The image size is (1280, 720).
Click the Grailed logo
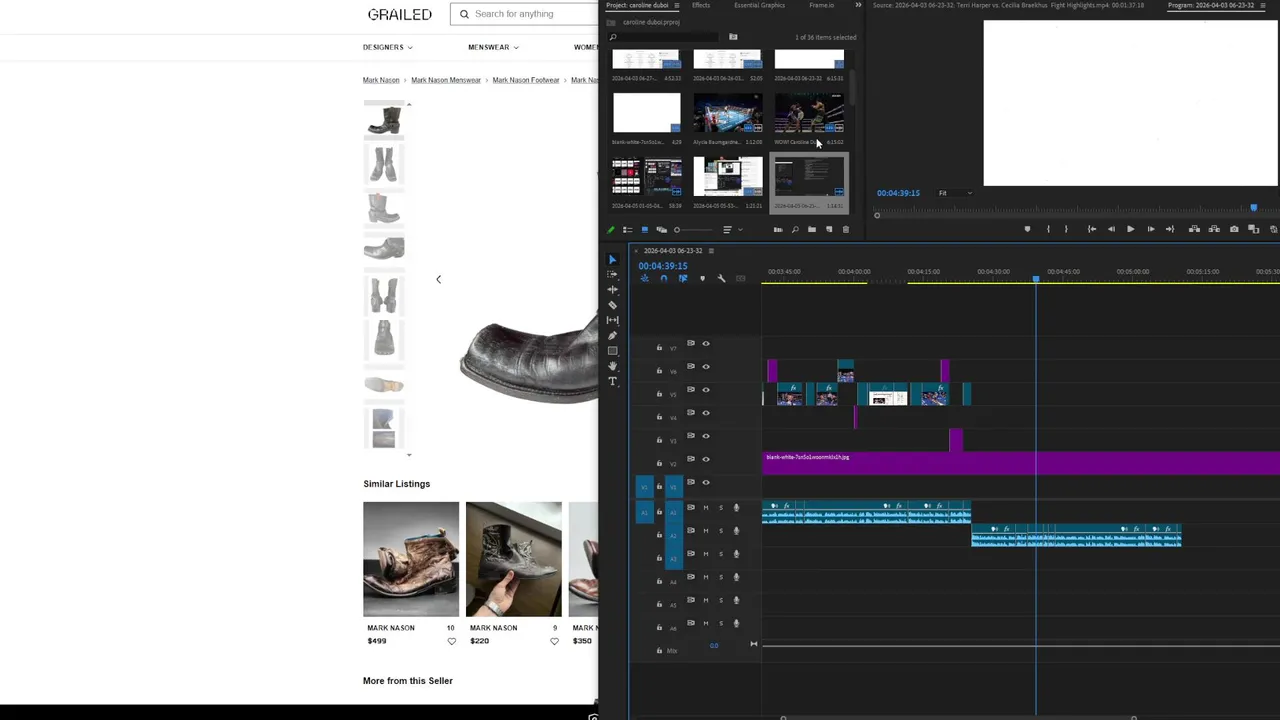[400, 14]
